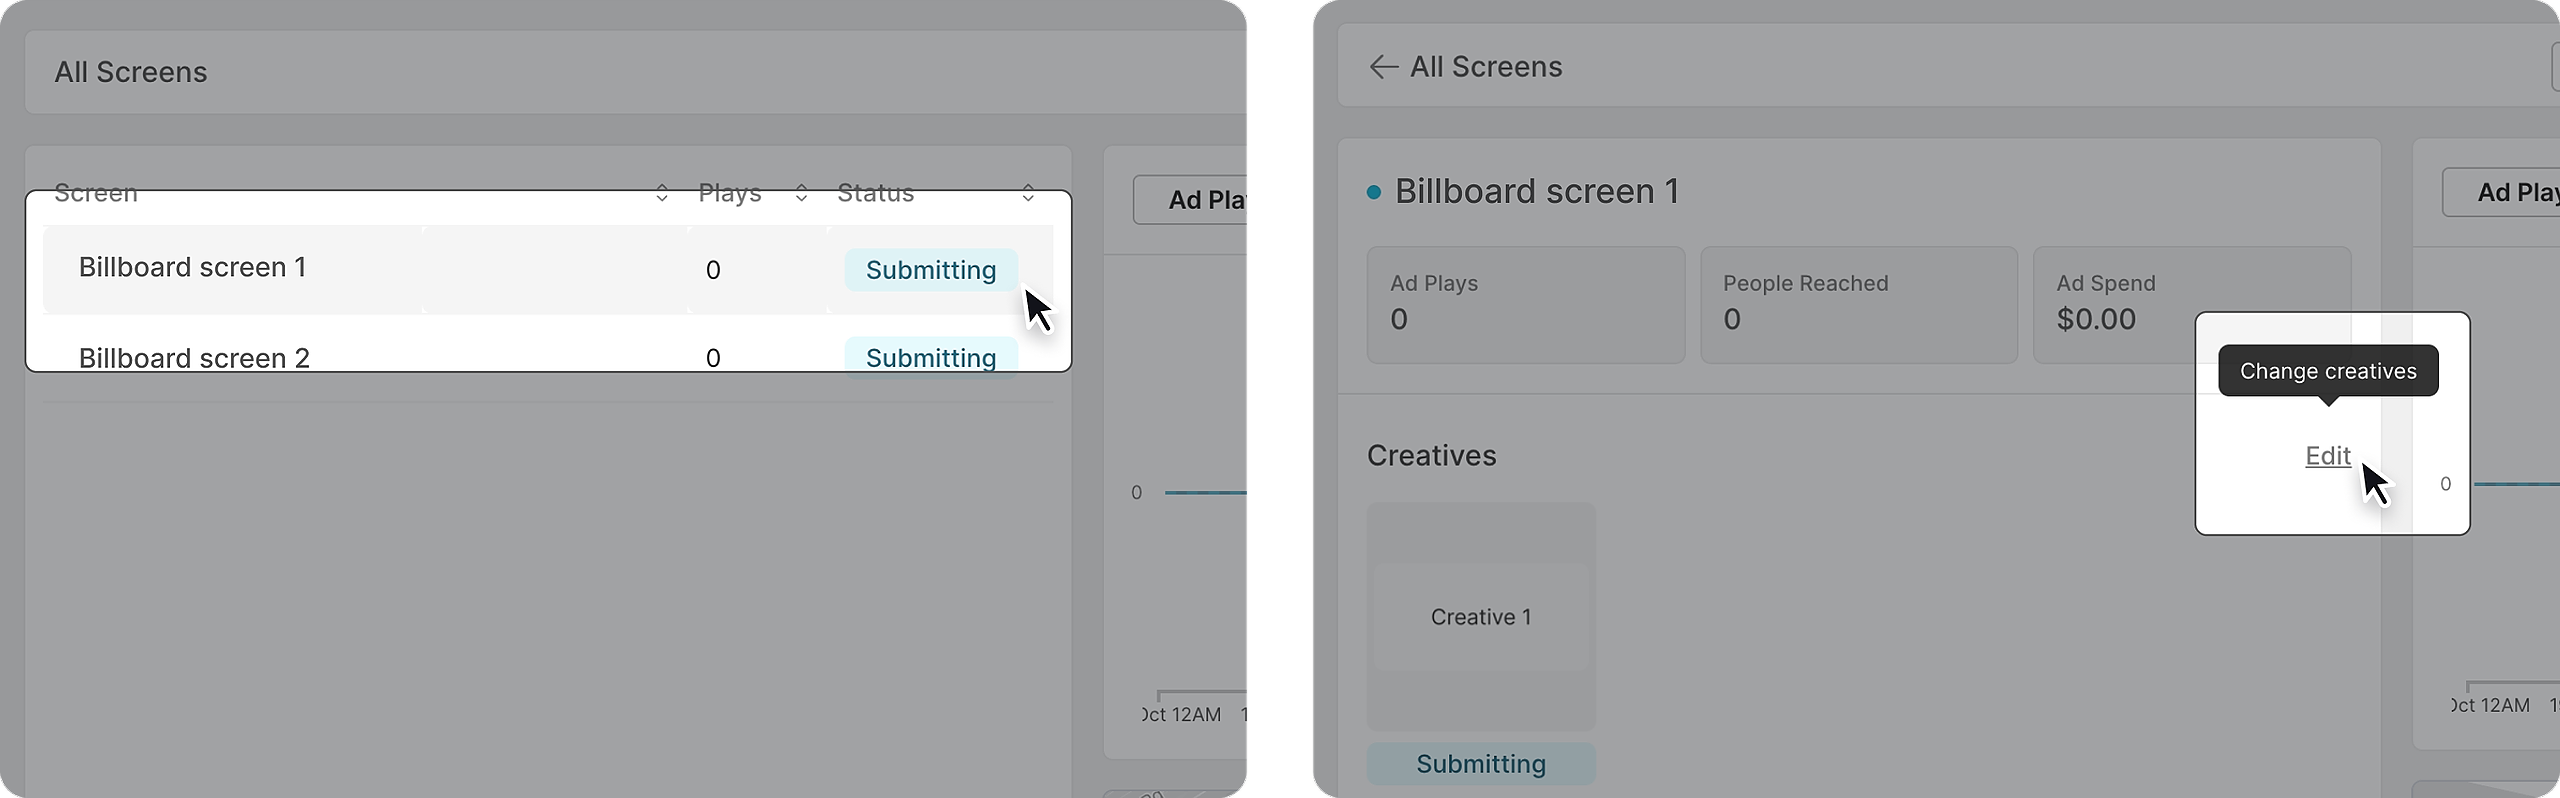Viewport: 2560px width, 798px height.
Task: Click the Creatives section heading
Action: point(1431,456)
